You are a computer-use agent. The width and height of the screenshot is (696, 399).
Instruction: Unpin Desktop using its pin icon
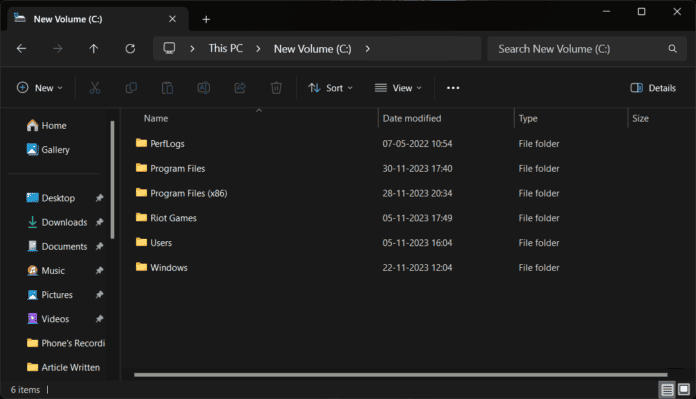click(99, 198)
